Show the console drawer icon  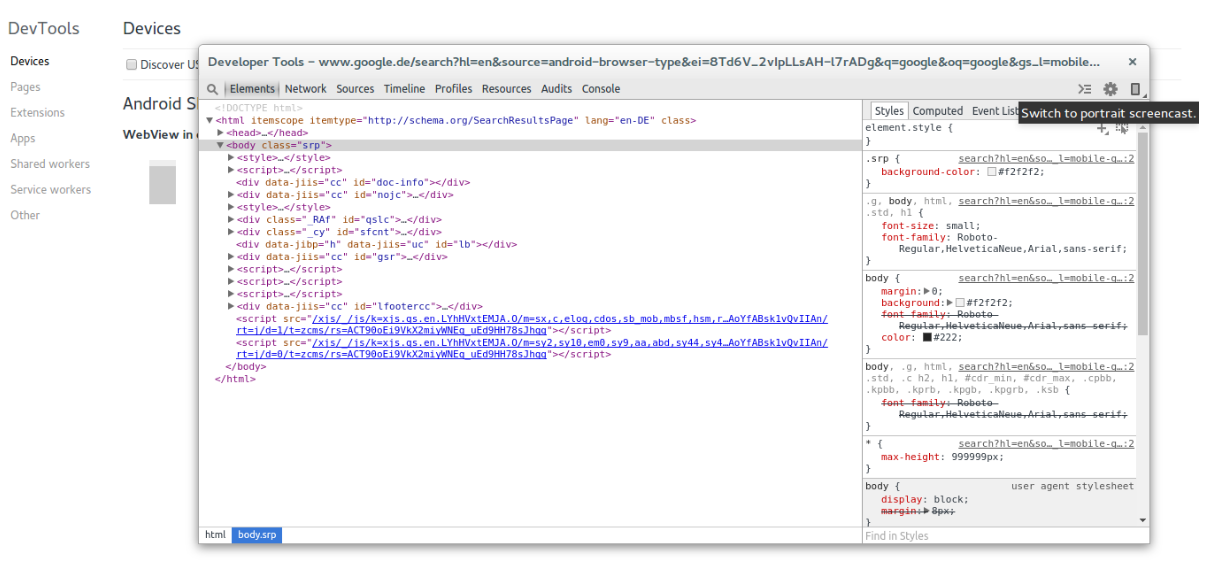point(1085,89)
